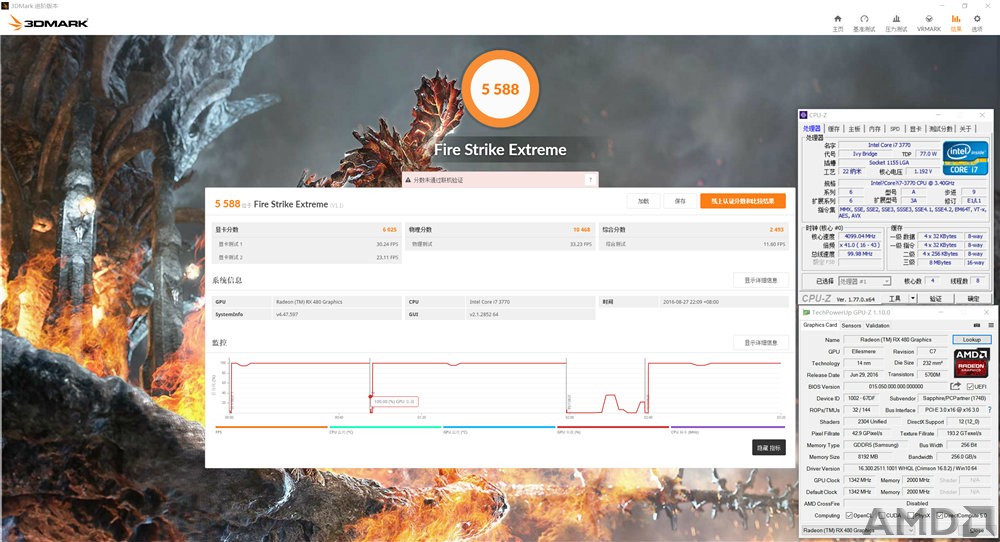
Task: Click the blue GPU temperature legend bar
Action: pos(499,427)
